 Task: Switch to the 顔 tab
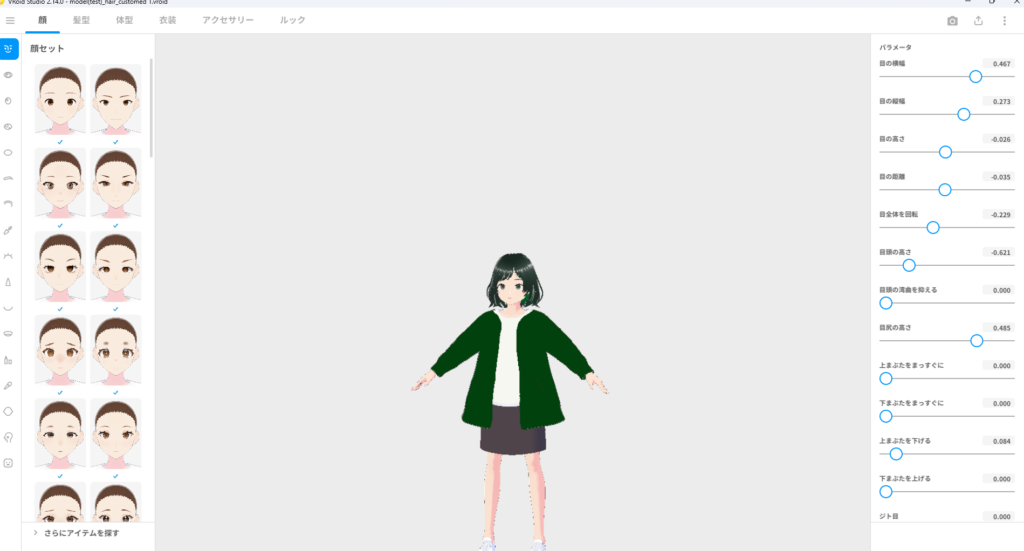[x=42, y=20]
